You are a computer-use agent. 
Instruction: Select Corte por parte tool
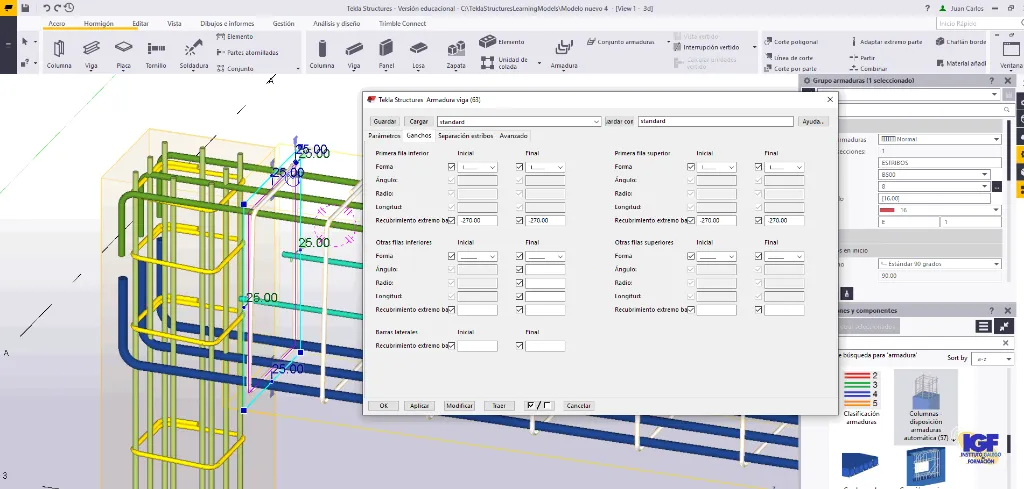pyautogui.click(x=790, y=69)
